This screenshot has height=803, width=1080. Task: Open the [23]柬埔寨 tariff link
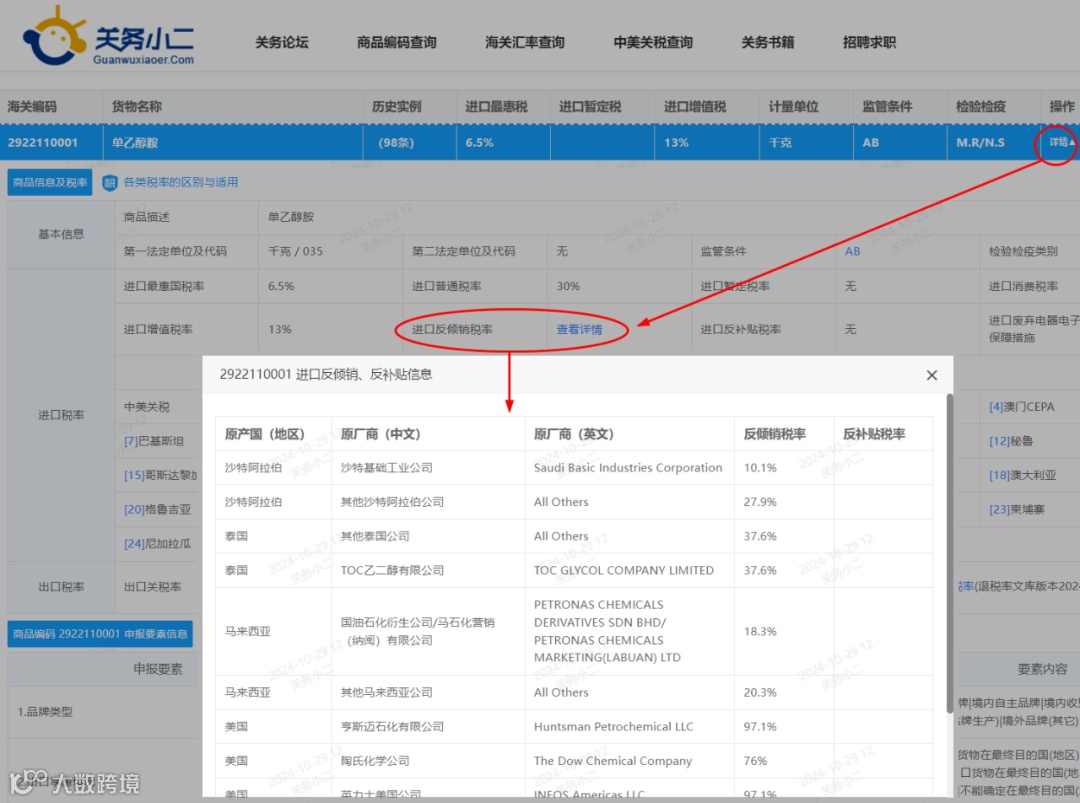pyautogui.click(x=1017, y=510)
